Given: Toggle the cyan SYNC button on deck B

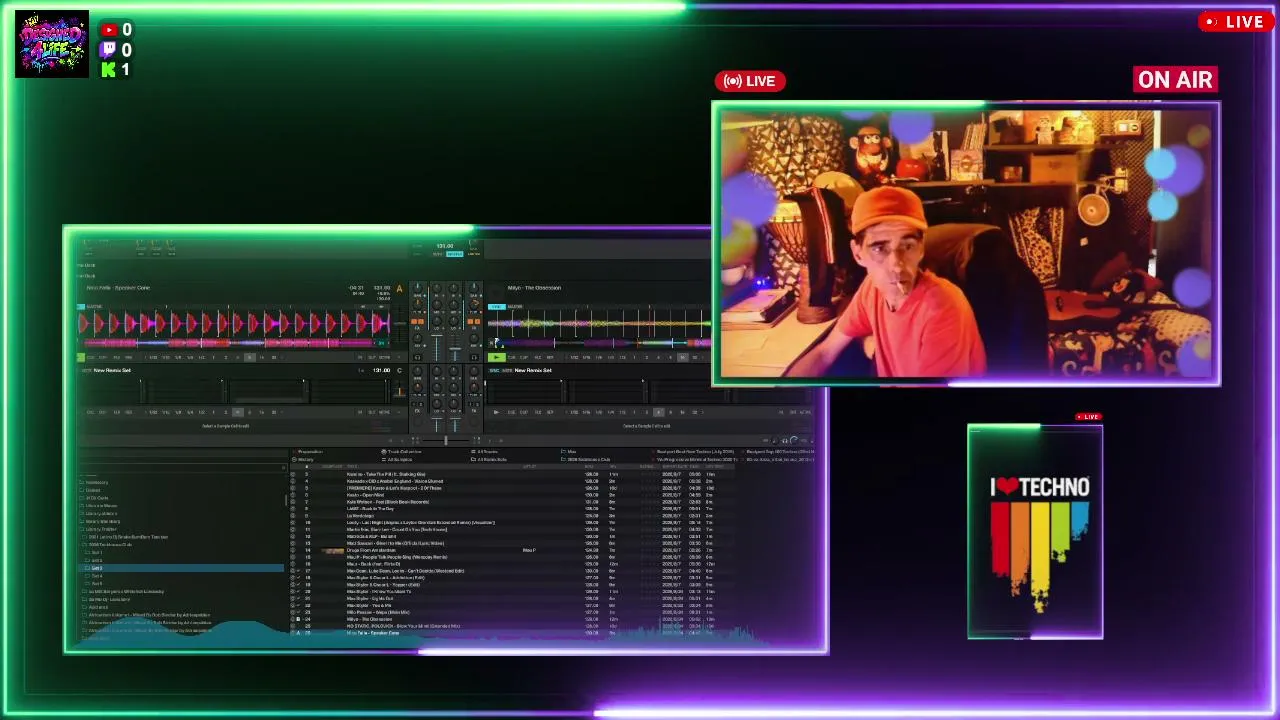Looking at the screenshot, I should point(497,307).
